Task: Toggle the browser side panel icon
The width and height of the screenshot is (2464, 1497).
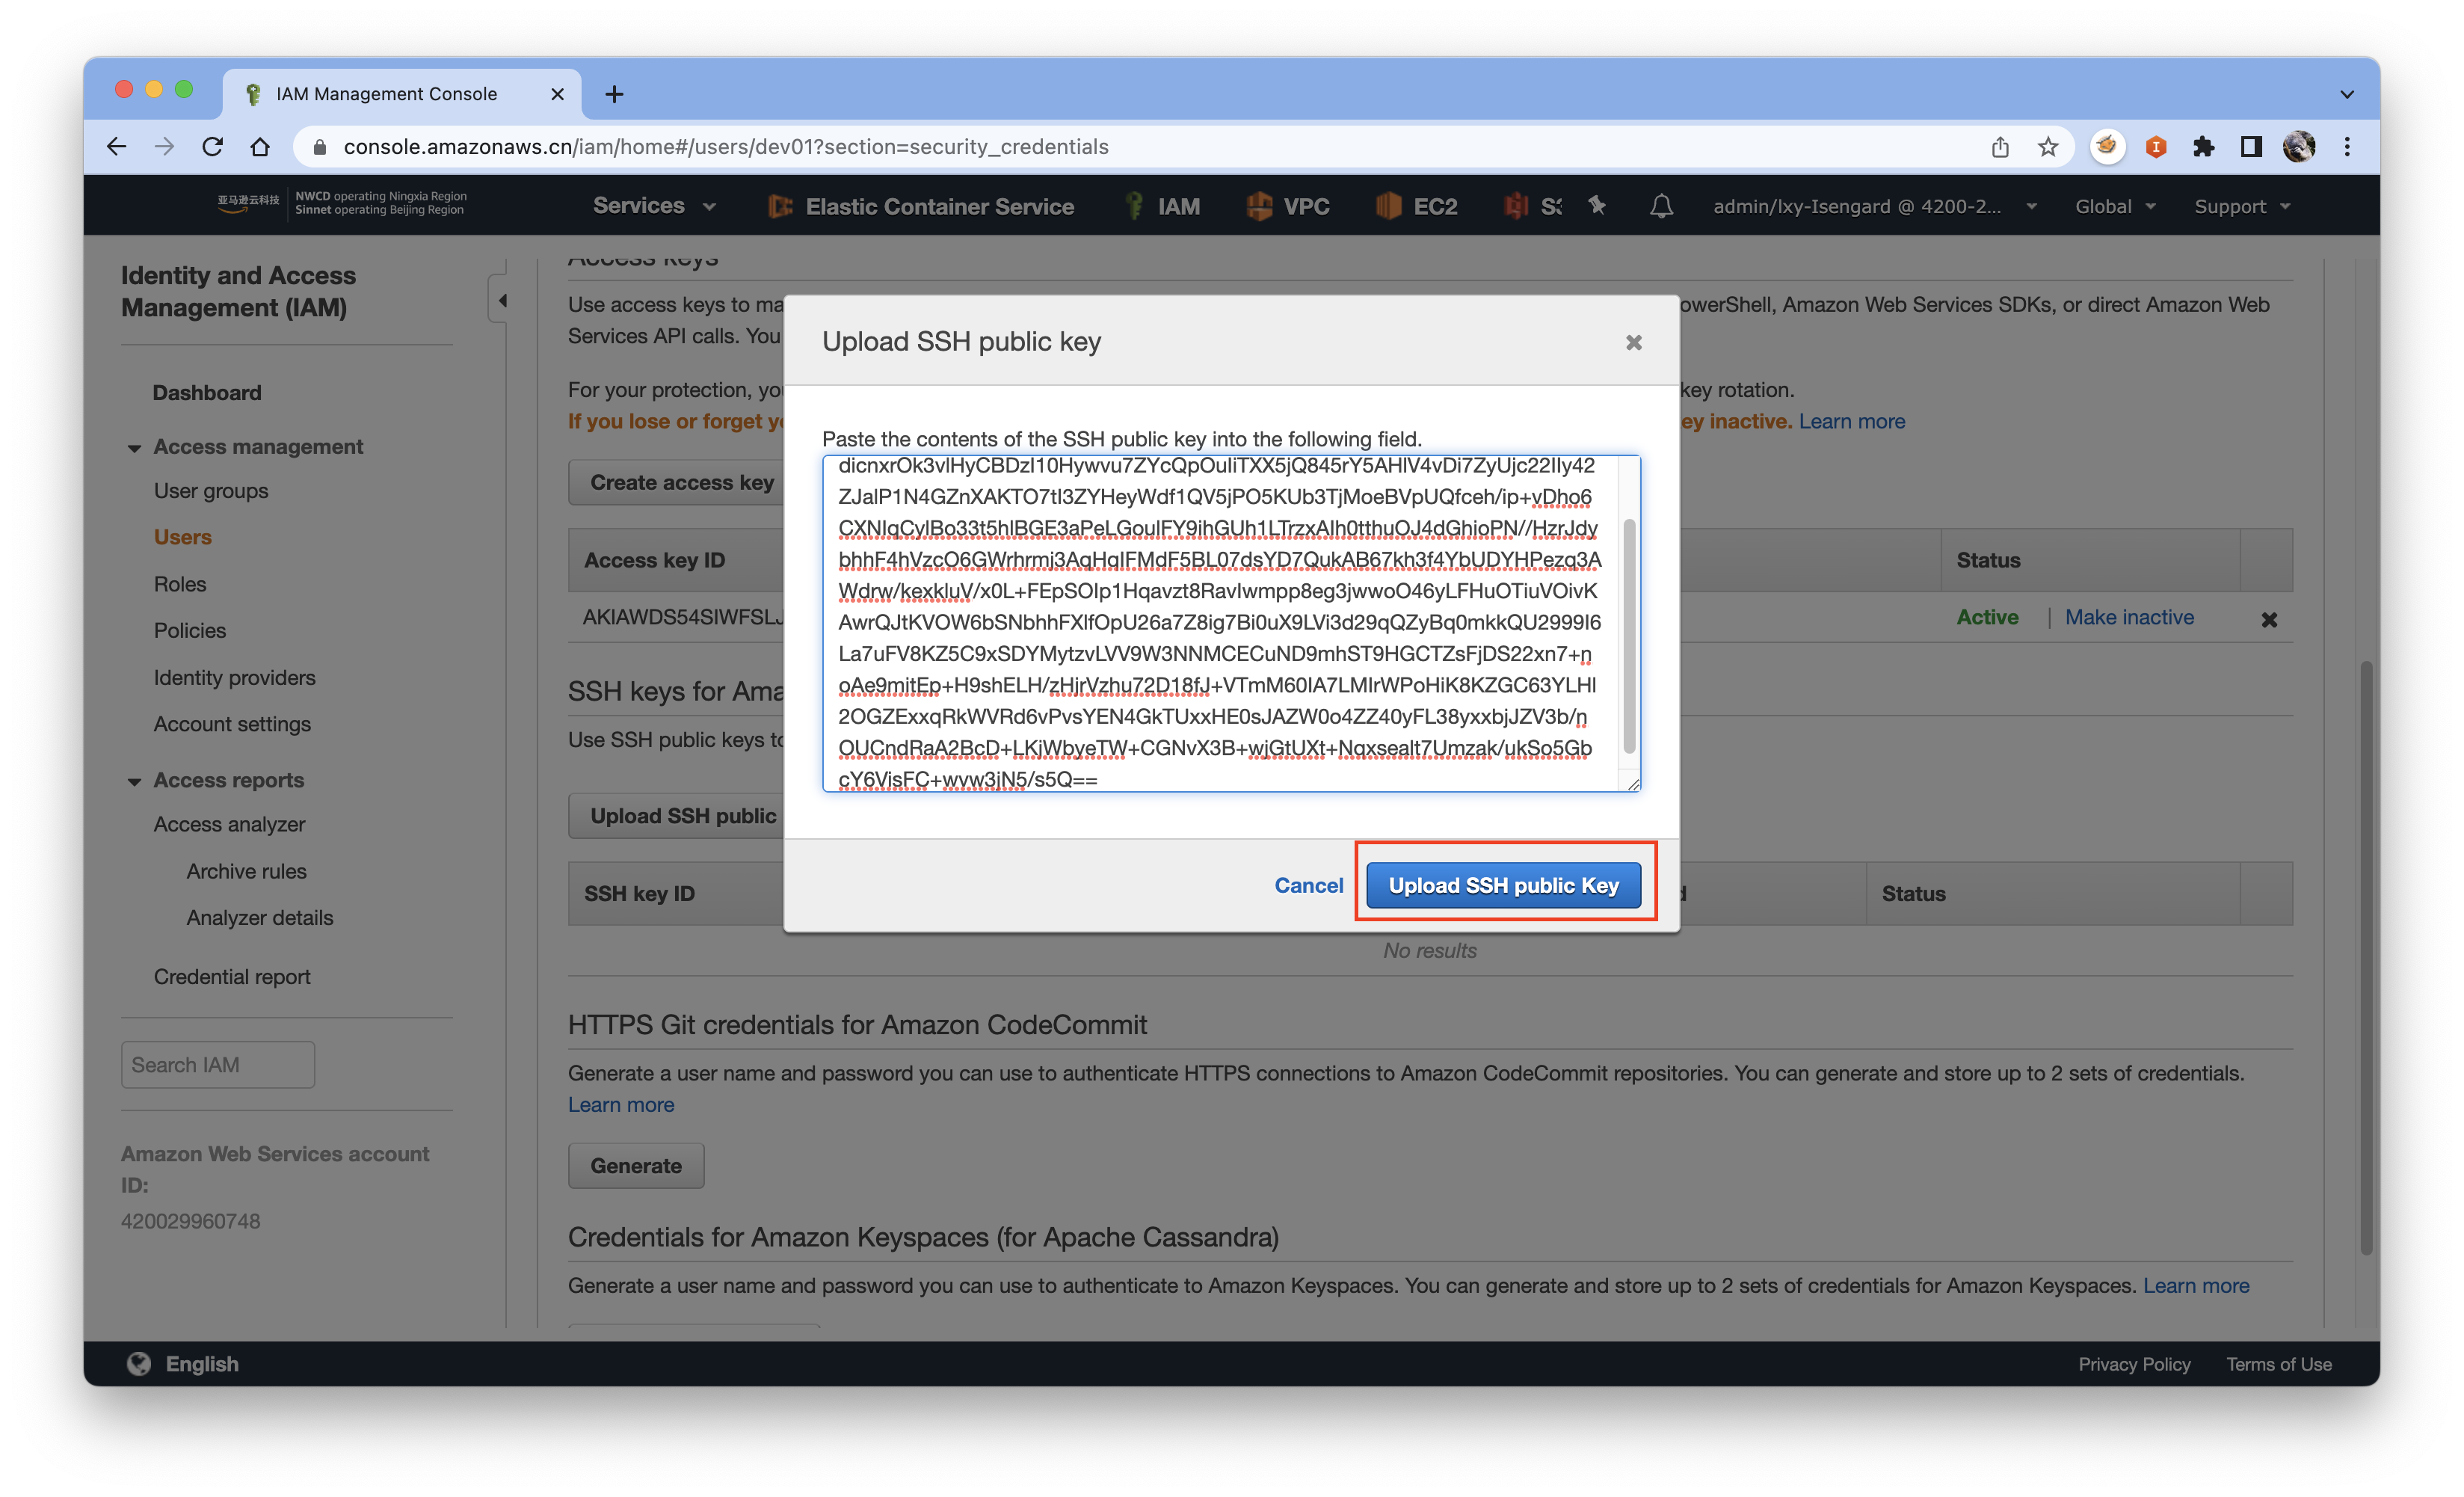Action: coord(2251,147)
